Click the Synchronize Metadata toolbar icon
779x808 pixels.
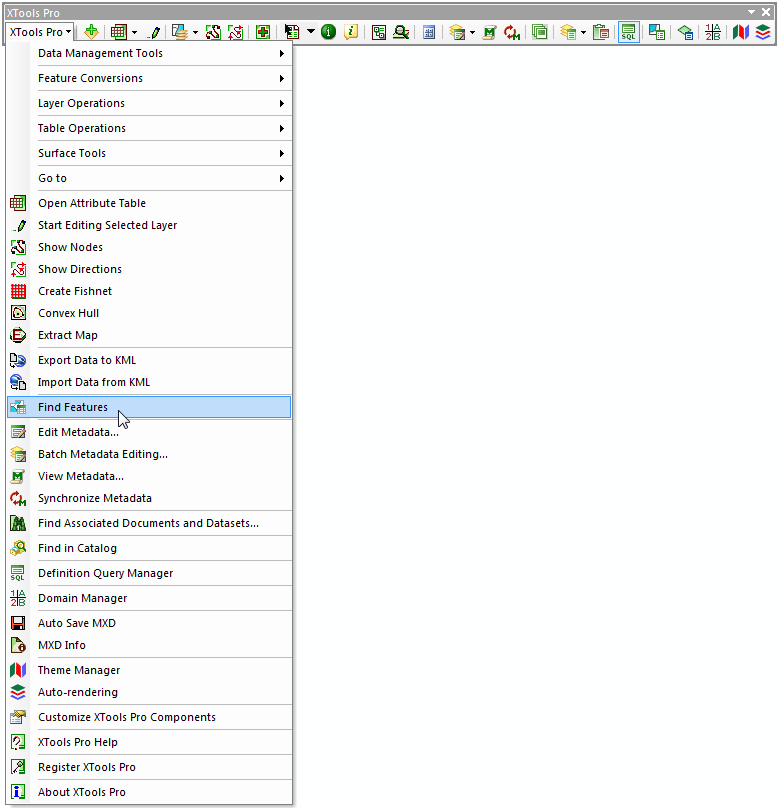click(511, 32)
